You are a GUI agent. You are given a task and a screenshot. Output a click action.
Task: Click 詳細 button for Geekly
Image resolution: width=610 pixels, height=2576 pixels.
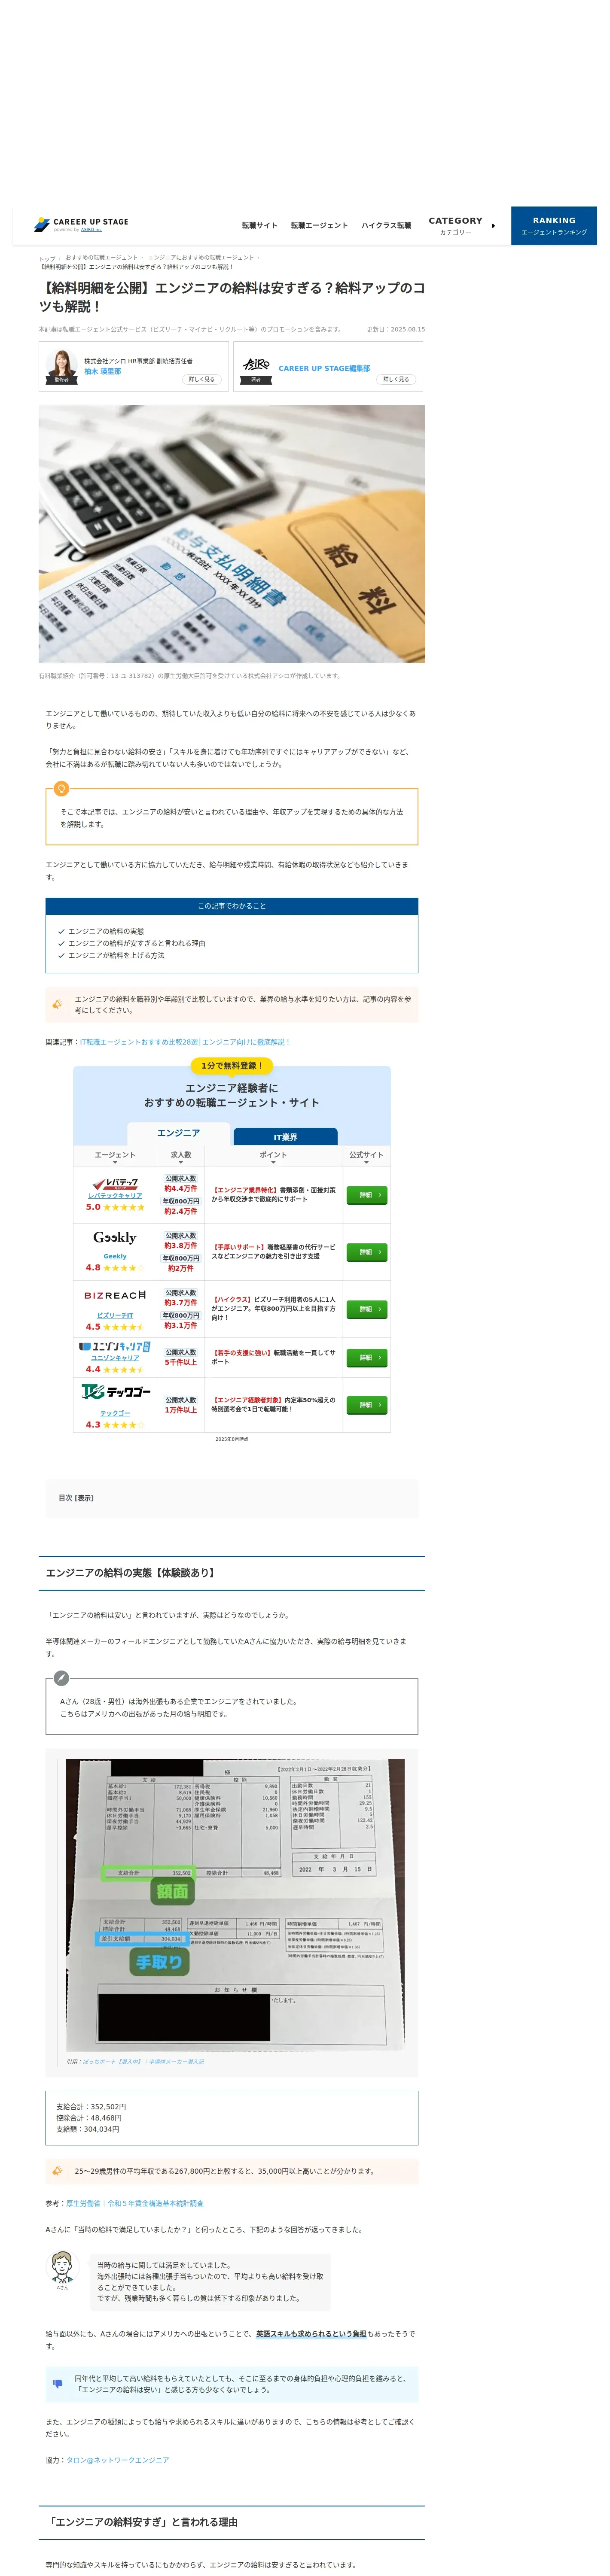tap(366, 1252)
